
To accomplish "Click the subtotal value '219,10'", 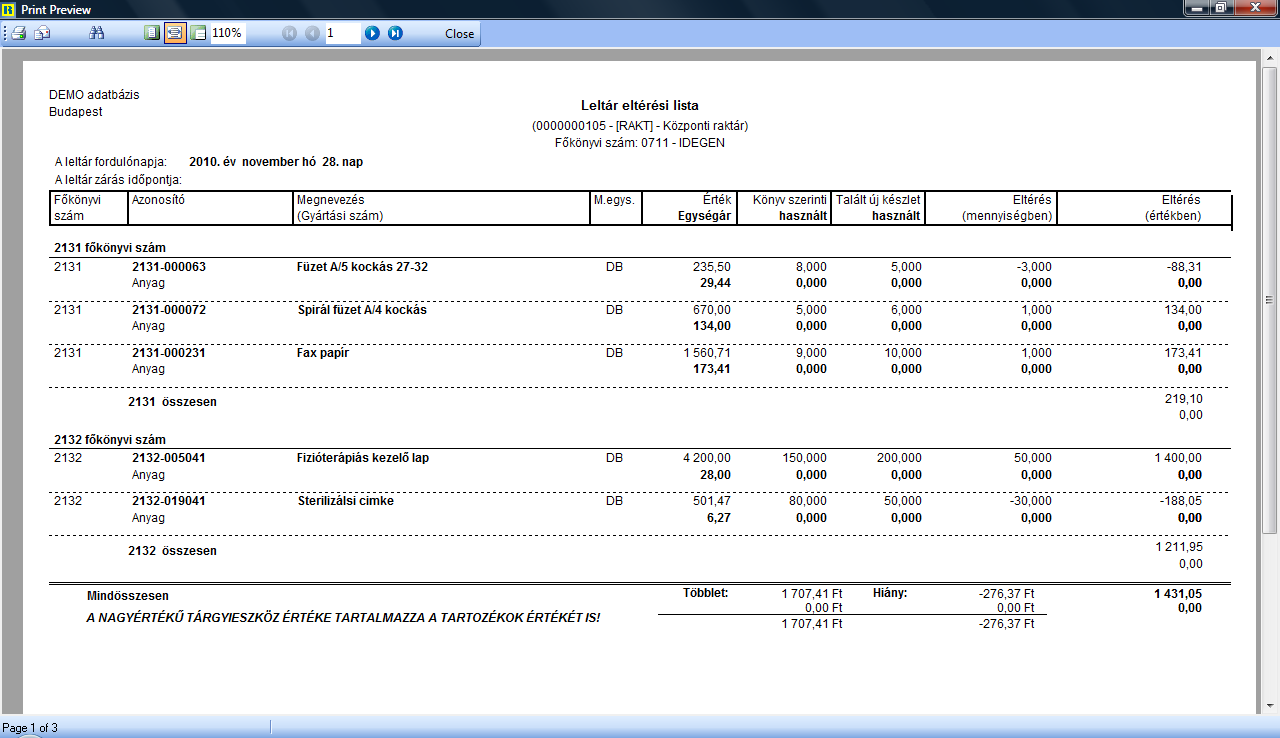I will click(1183, 398).
